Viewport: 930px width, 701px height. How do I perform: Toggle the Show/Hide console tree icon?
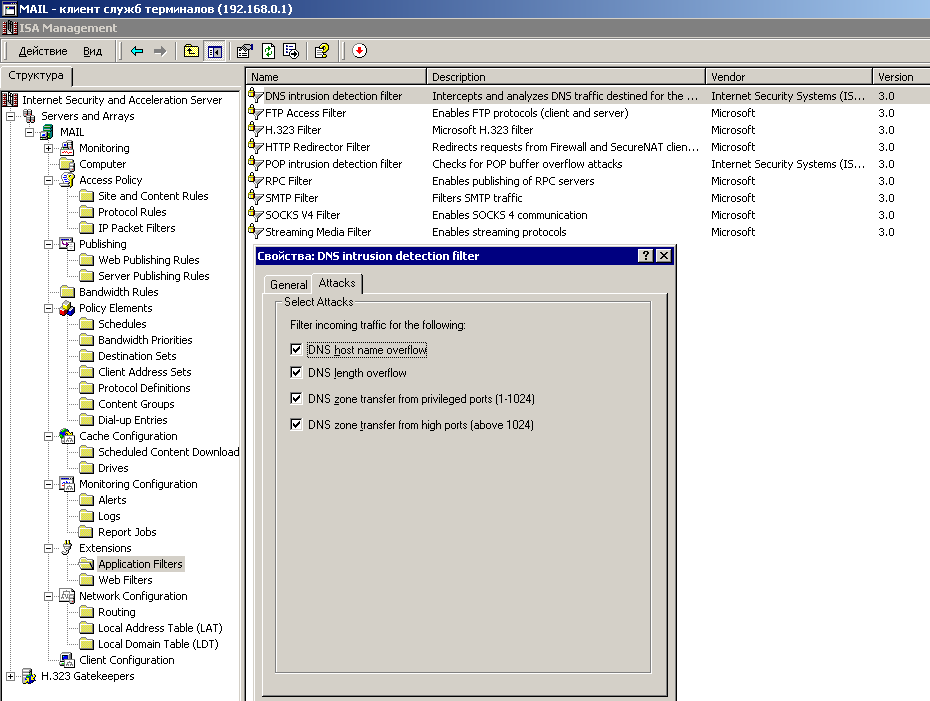click(x=215, y=52)
